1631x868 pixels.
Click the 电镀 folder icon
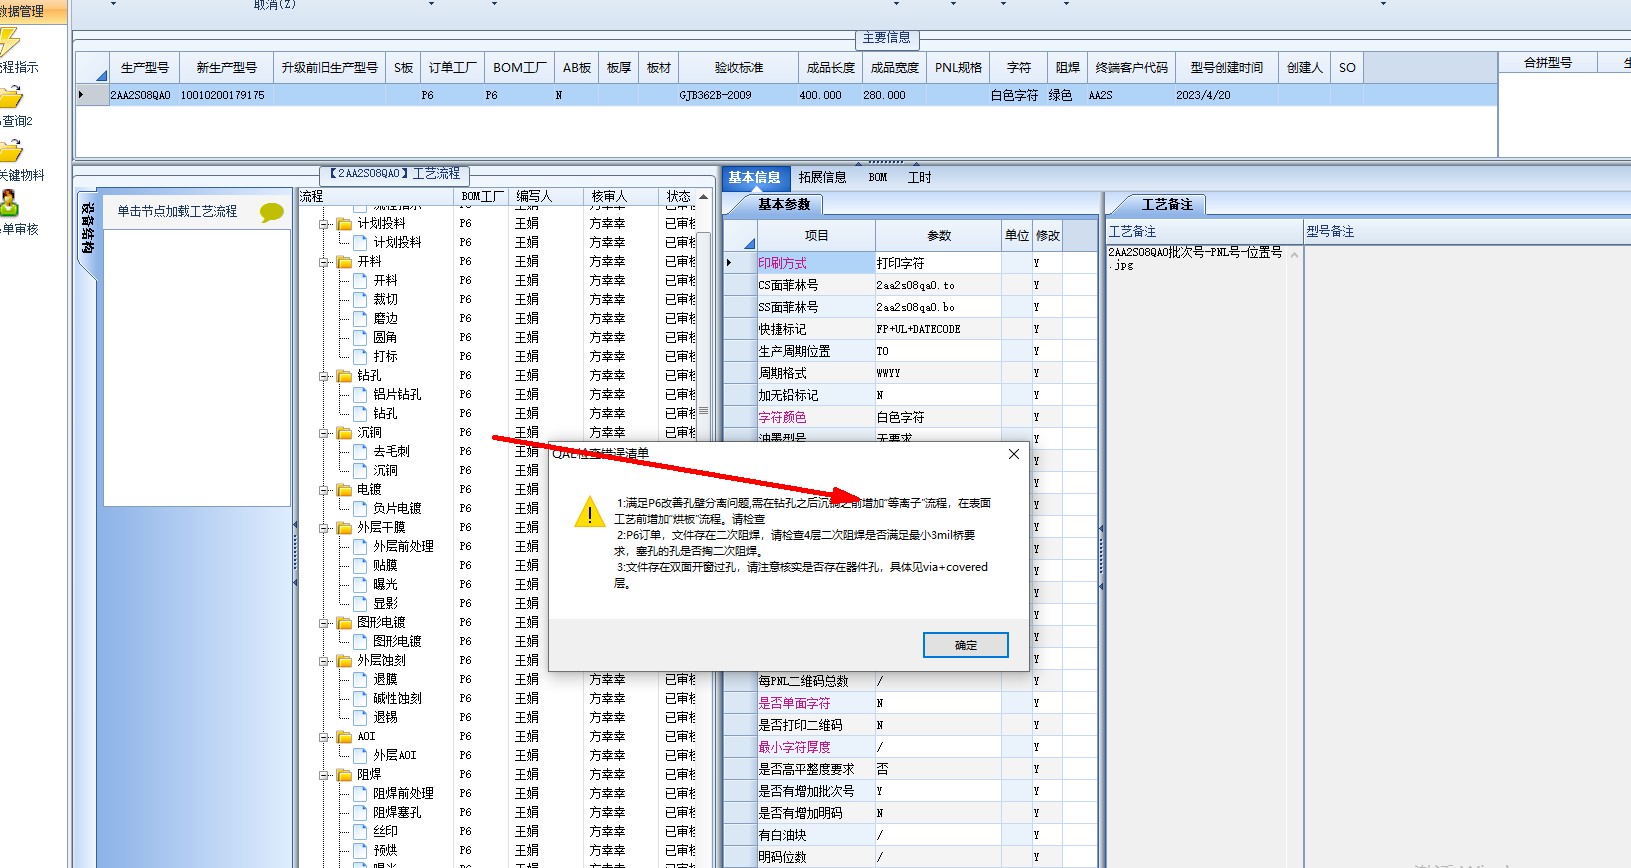click(344, 490)
